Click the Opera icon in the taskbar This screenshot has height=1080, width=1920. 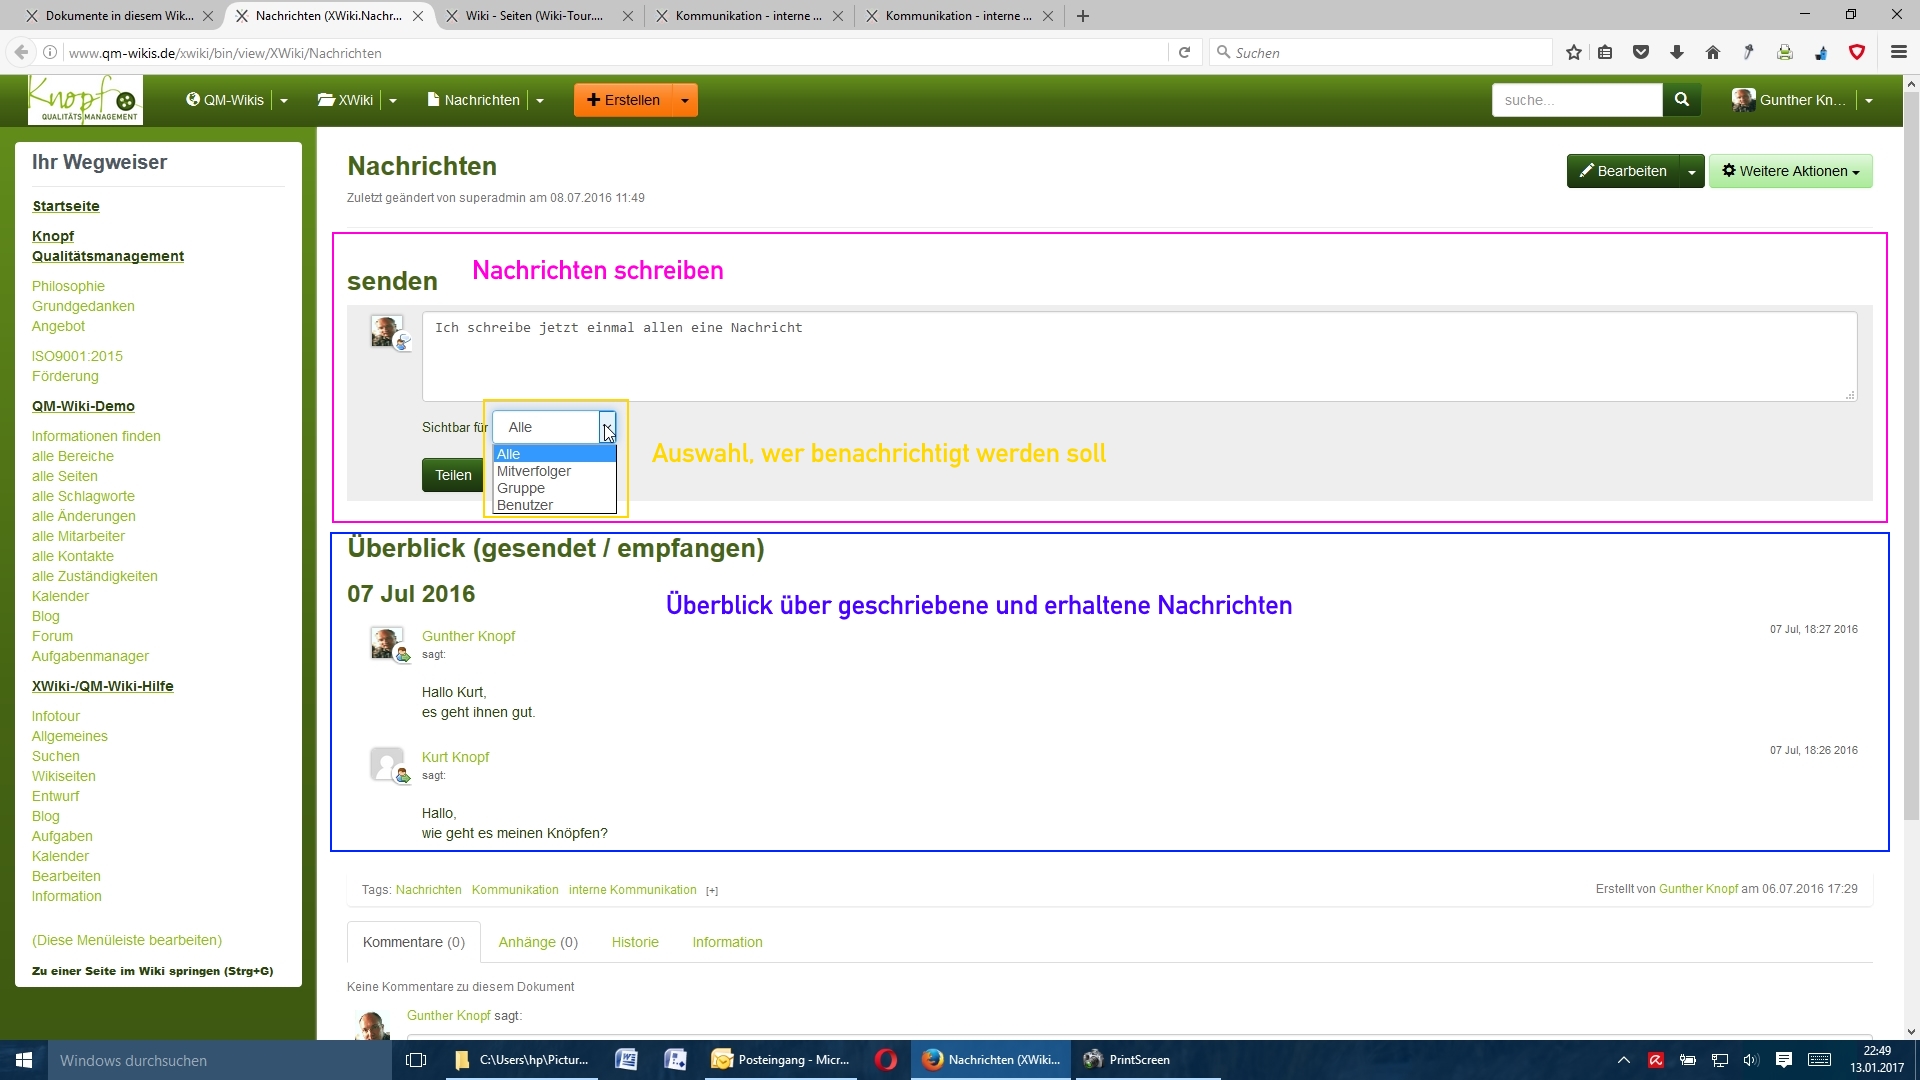[885, 1060]
